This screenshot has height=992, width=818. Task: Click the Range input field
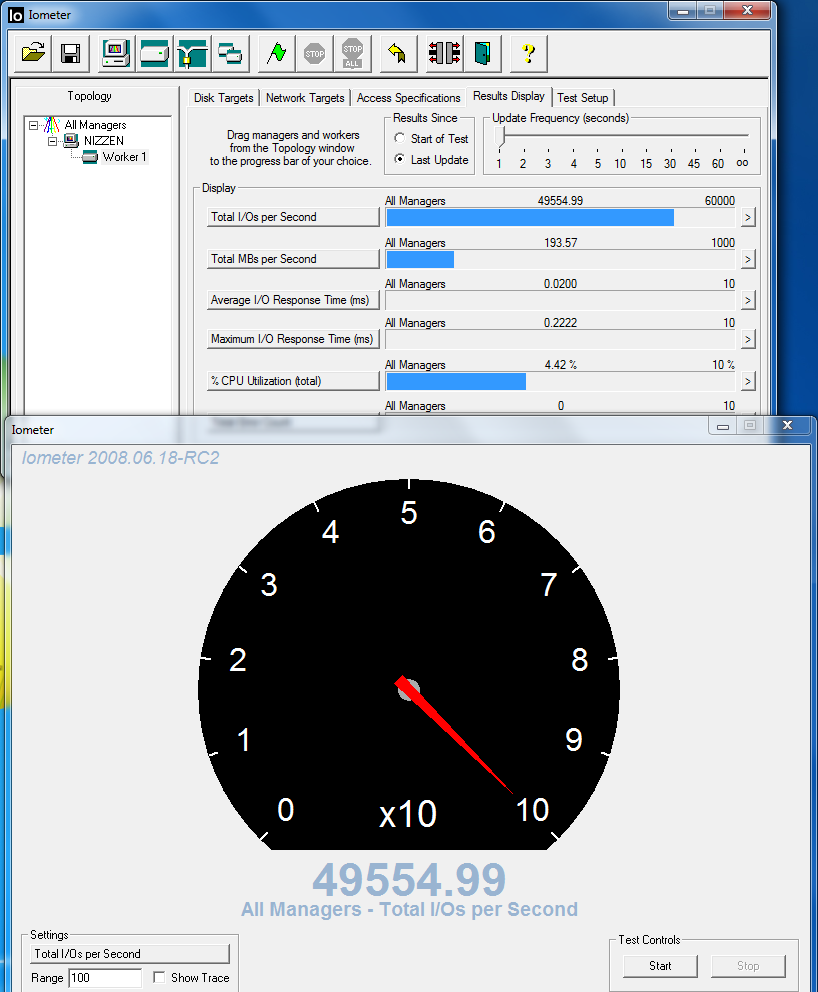coord(105,978)
